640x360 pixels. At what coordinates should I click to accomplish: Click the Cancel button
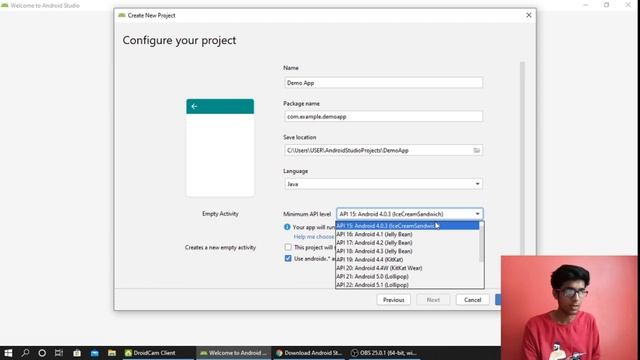coord(472,300)
